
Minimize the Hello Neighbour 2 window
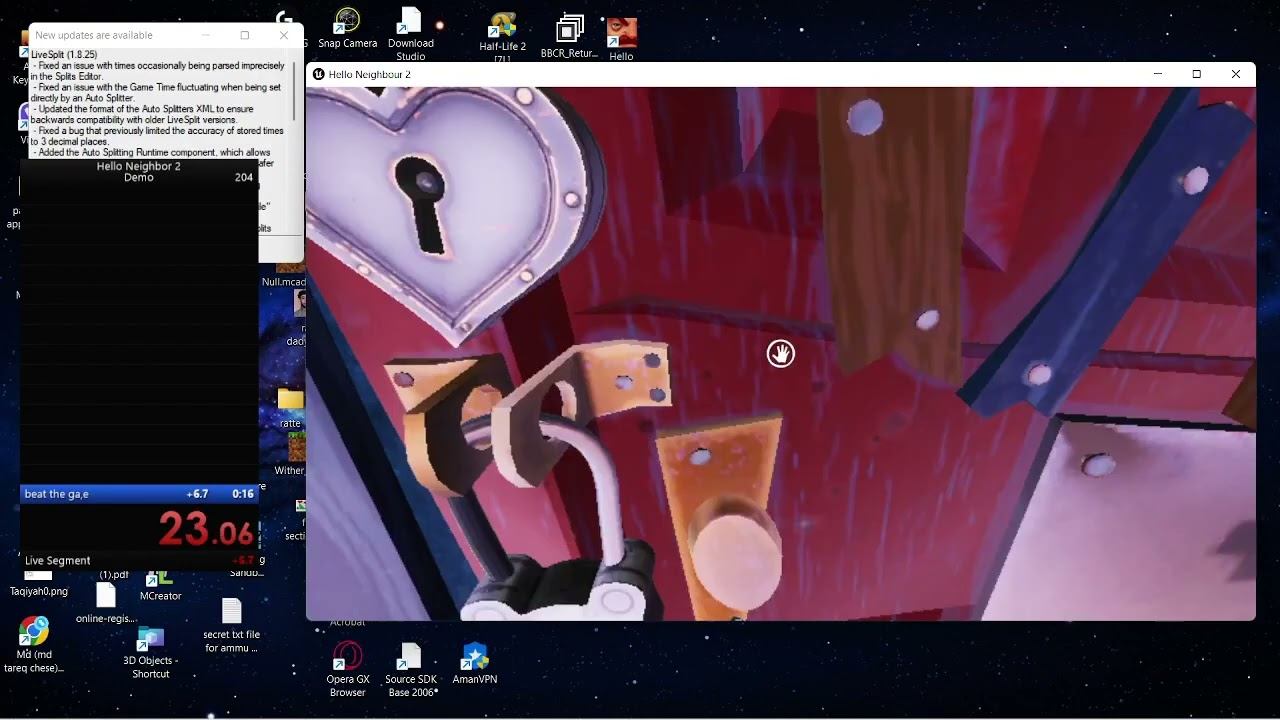(1158, 74)
